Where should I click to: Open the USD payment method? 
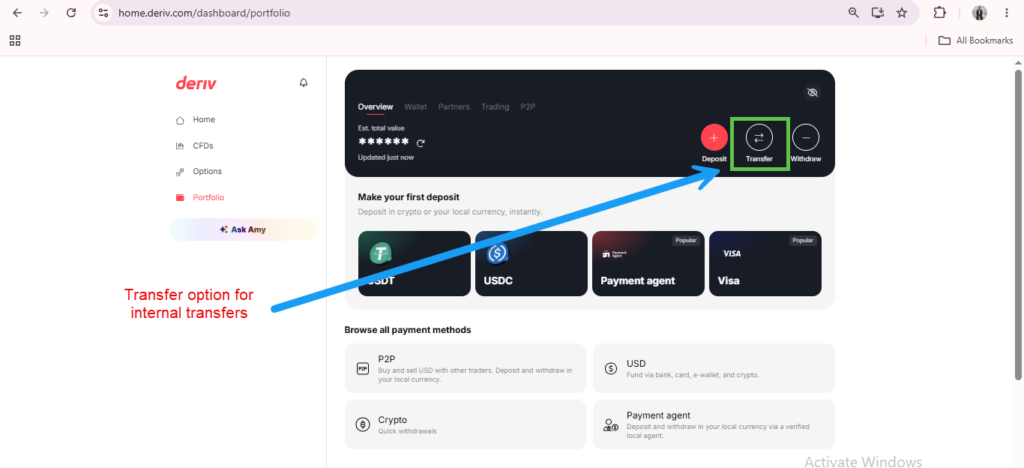pos(714,368)
